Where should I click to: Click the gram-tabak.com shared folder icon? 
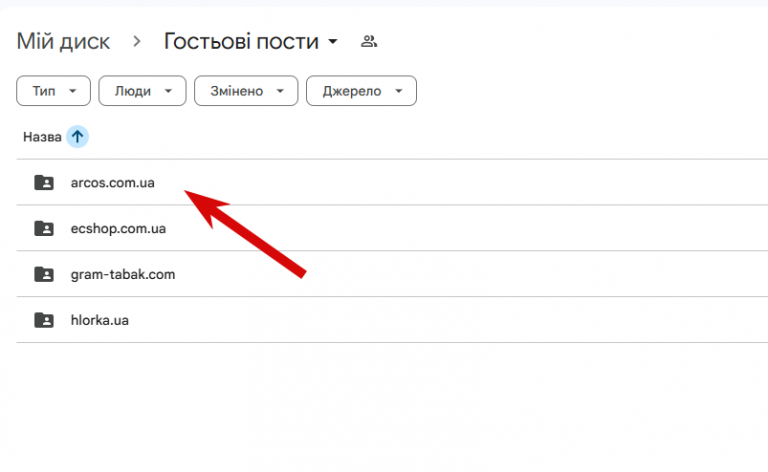click(x=44, y=274)
